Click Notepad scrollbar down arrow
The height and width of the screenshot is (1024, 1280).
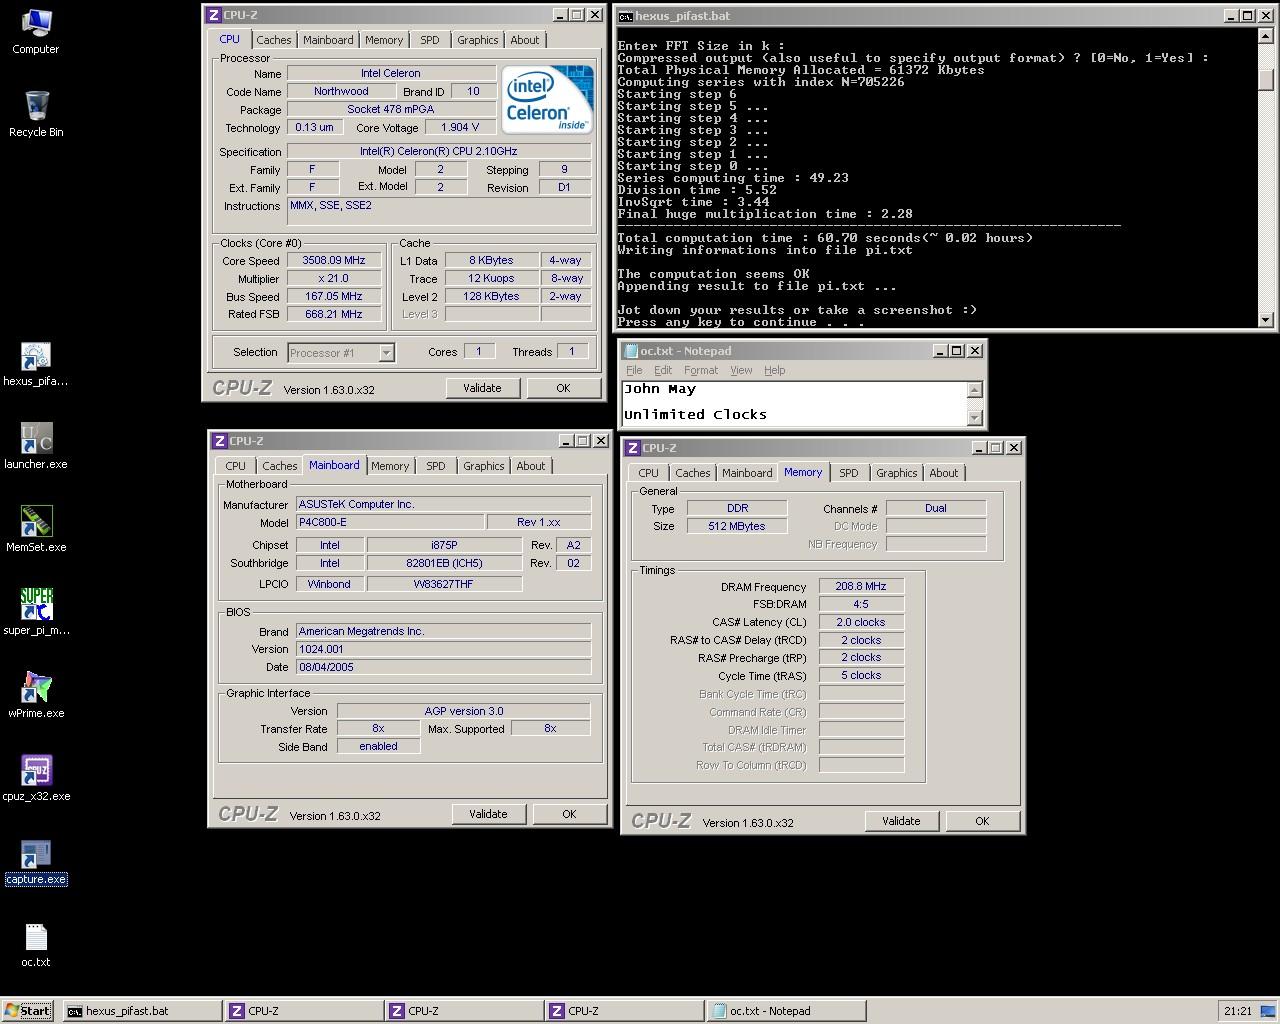[975, 418]
